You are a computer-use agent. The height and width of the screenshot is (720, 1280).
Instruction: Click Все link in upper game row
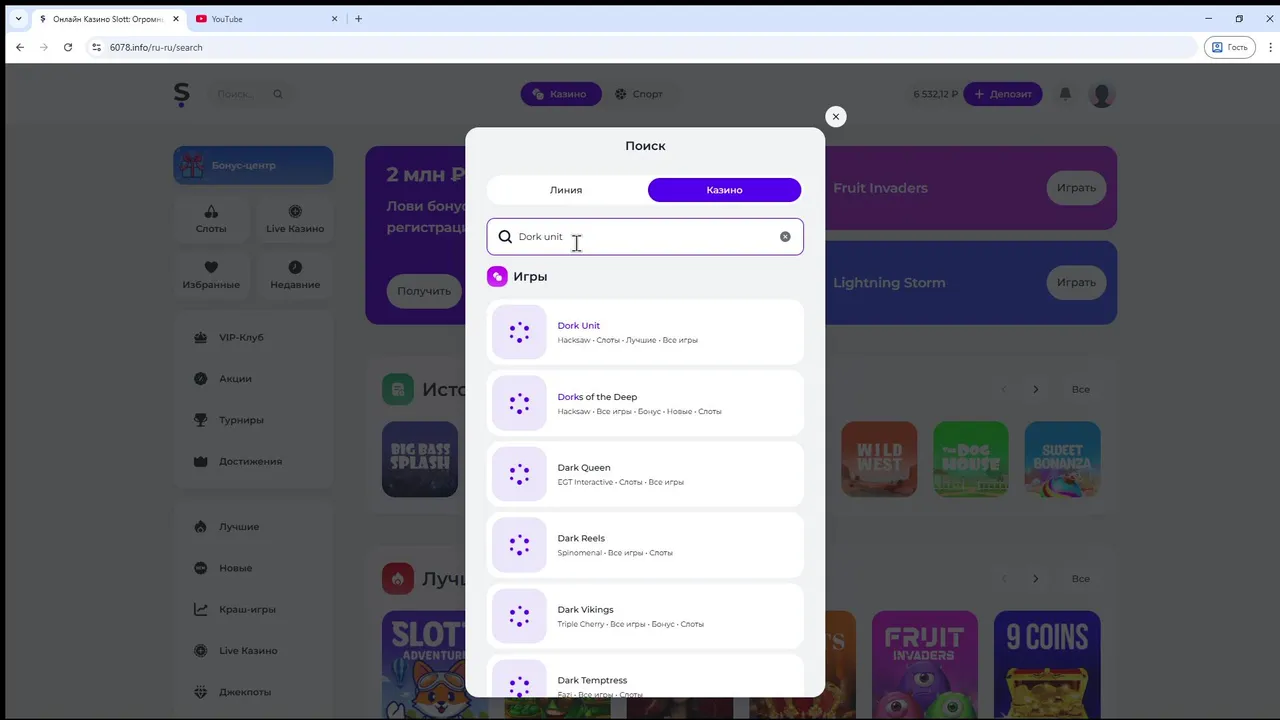point(1081,389)
